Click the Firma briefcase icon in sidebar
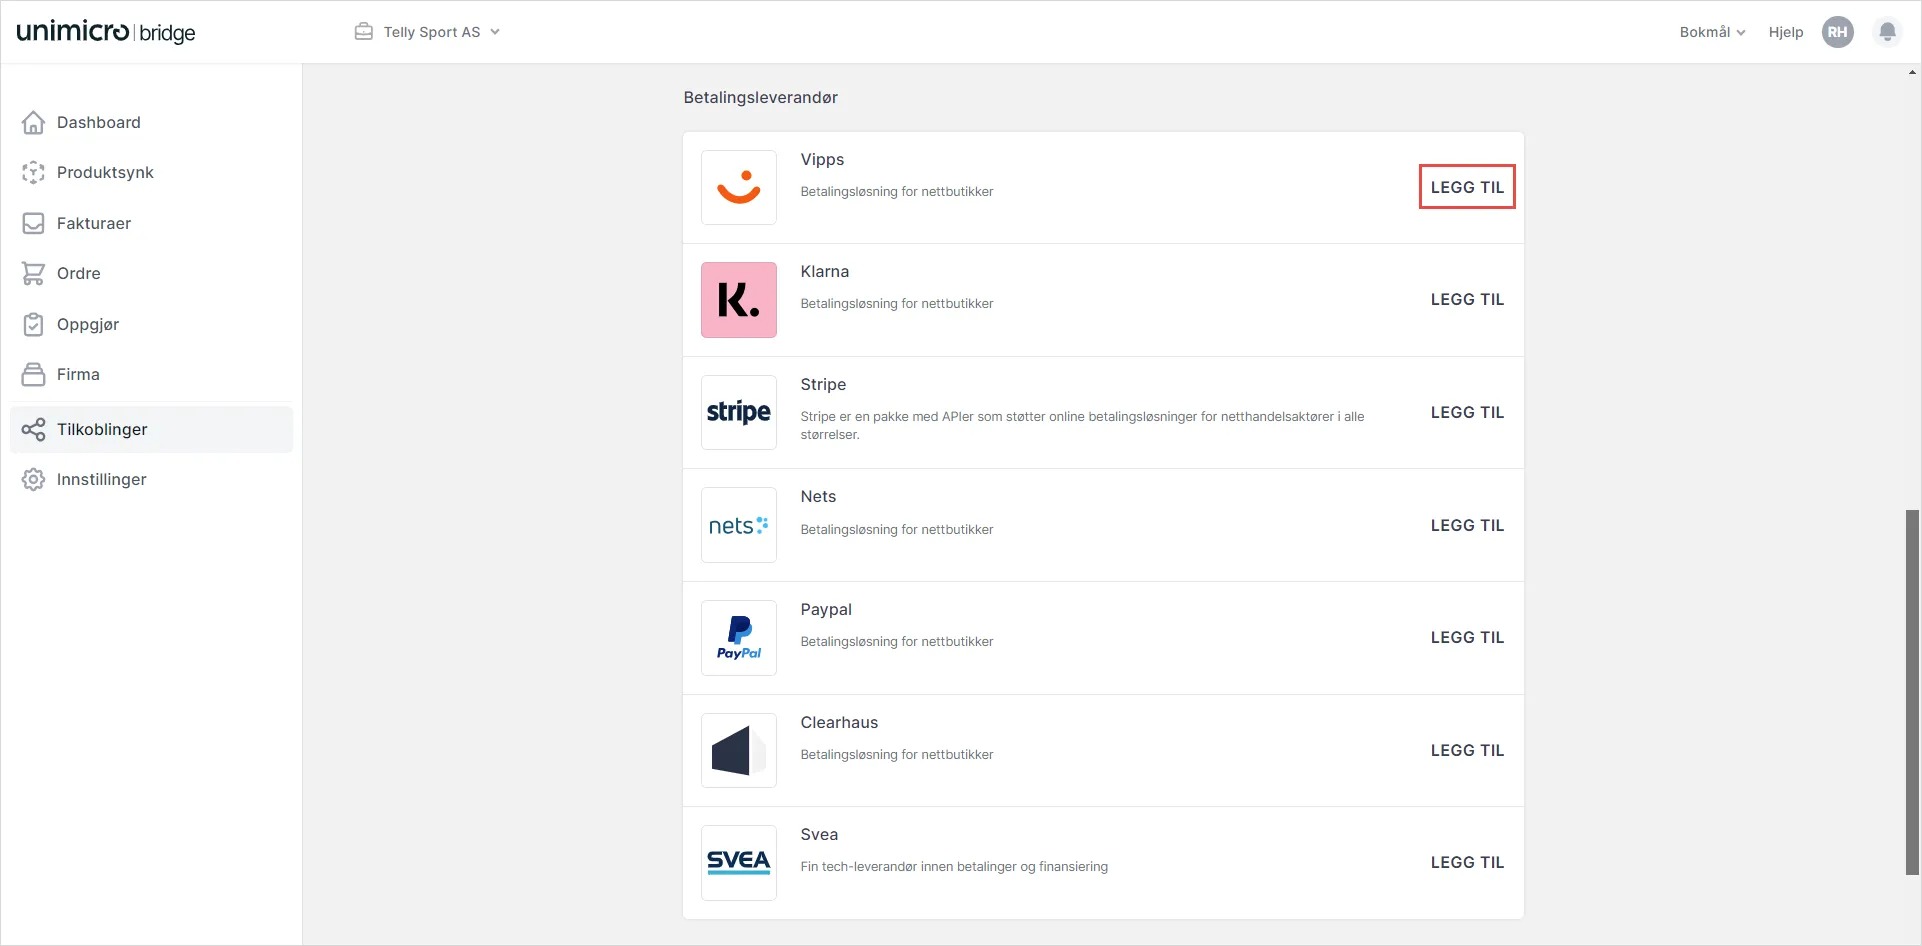This screenshot has width=1922, height=946. click(33, 374)
